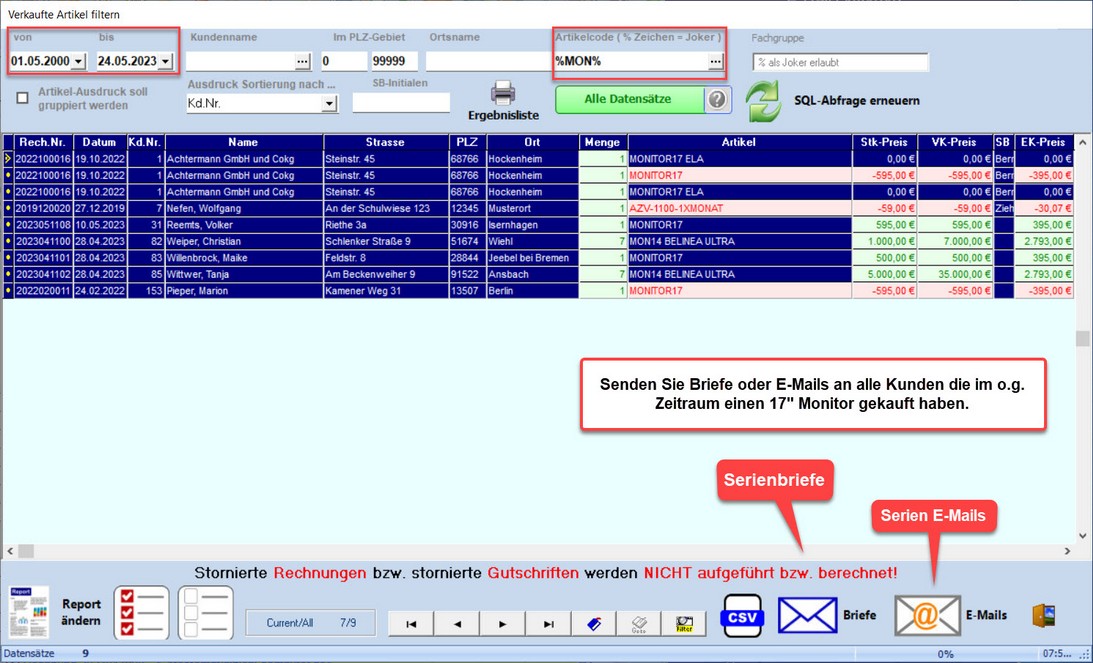Sort by the Datum column header
1093x663 pixels.
click(99, 142)
